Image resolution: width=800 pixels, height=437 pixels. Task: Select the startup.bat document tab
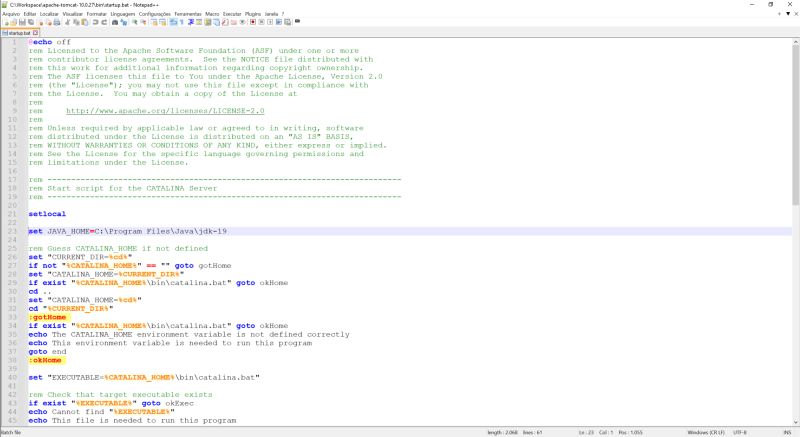(19, 33)
